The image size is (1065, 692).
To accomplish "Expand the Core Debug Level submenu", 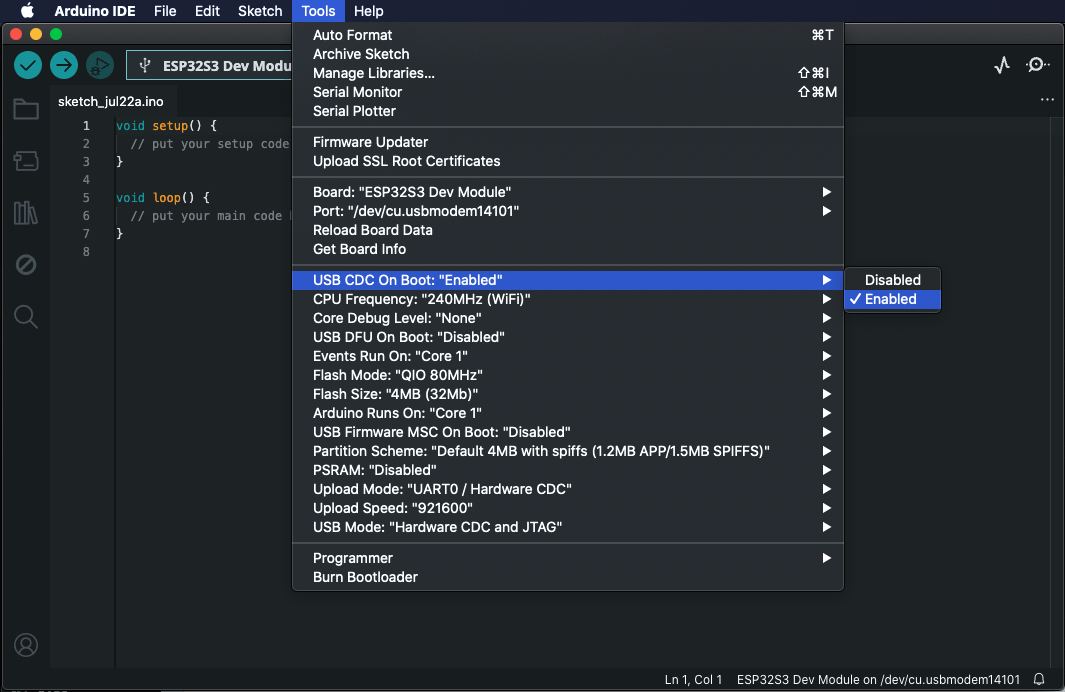I will tap(568, 318).
